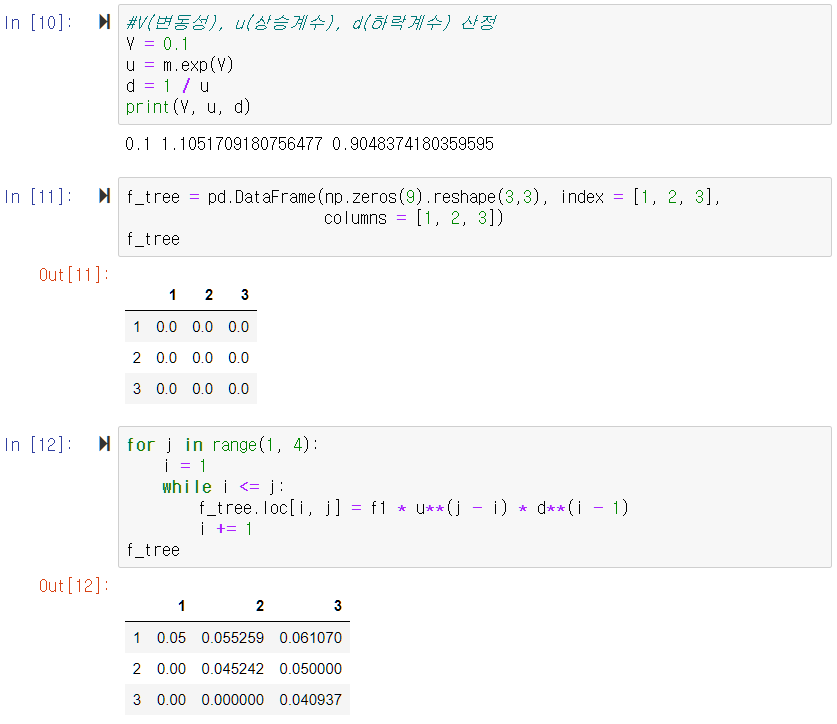
Task: Click the Out[11] output prompt
Action: [74, 274]
